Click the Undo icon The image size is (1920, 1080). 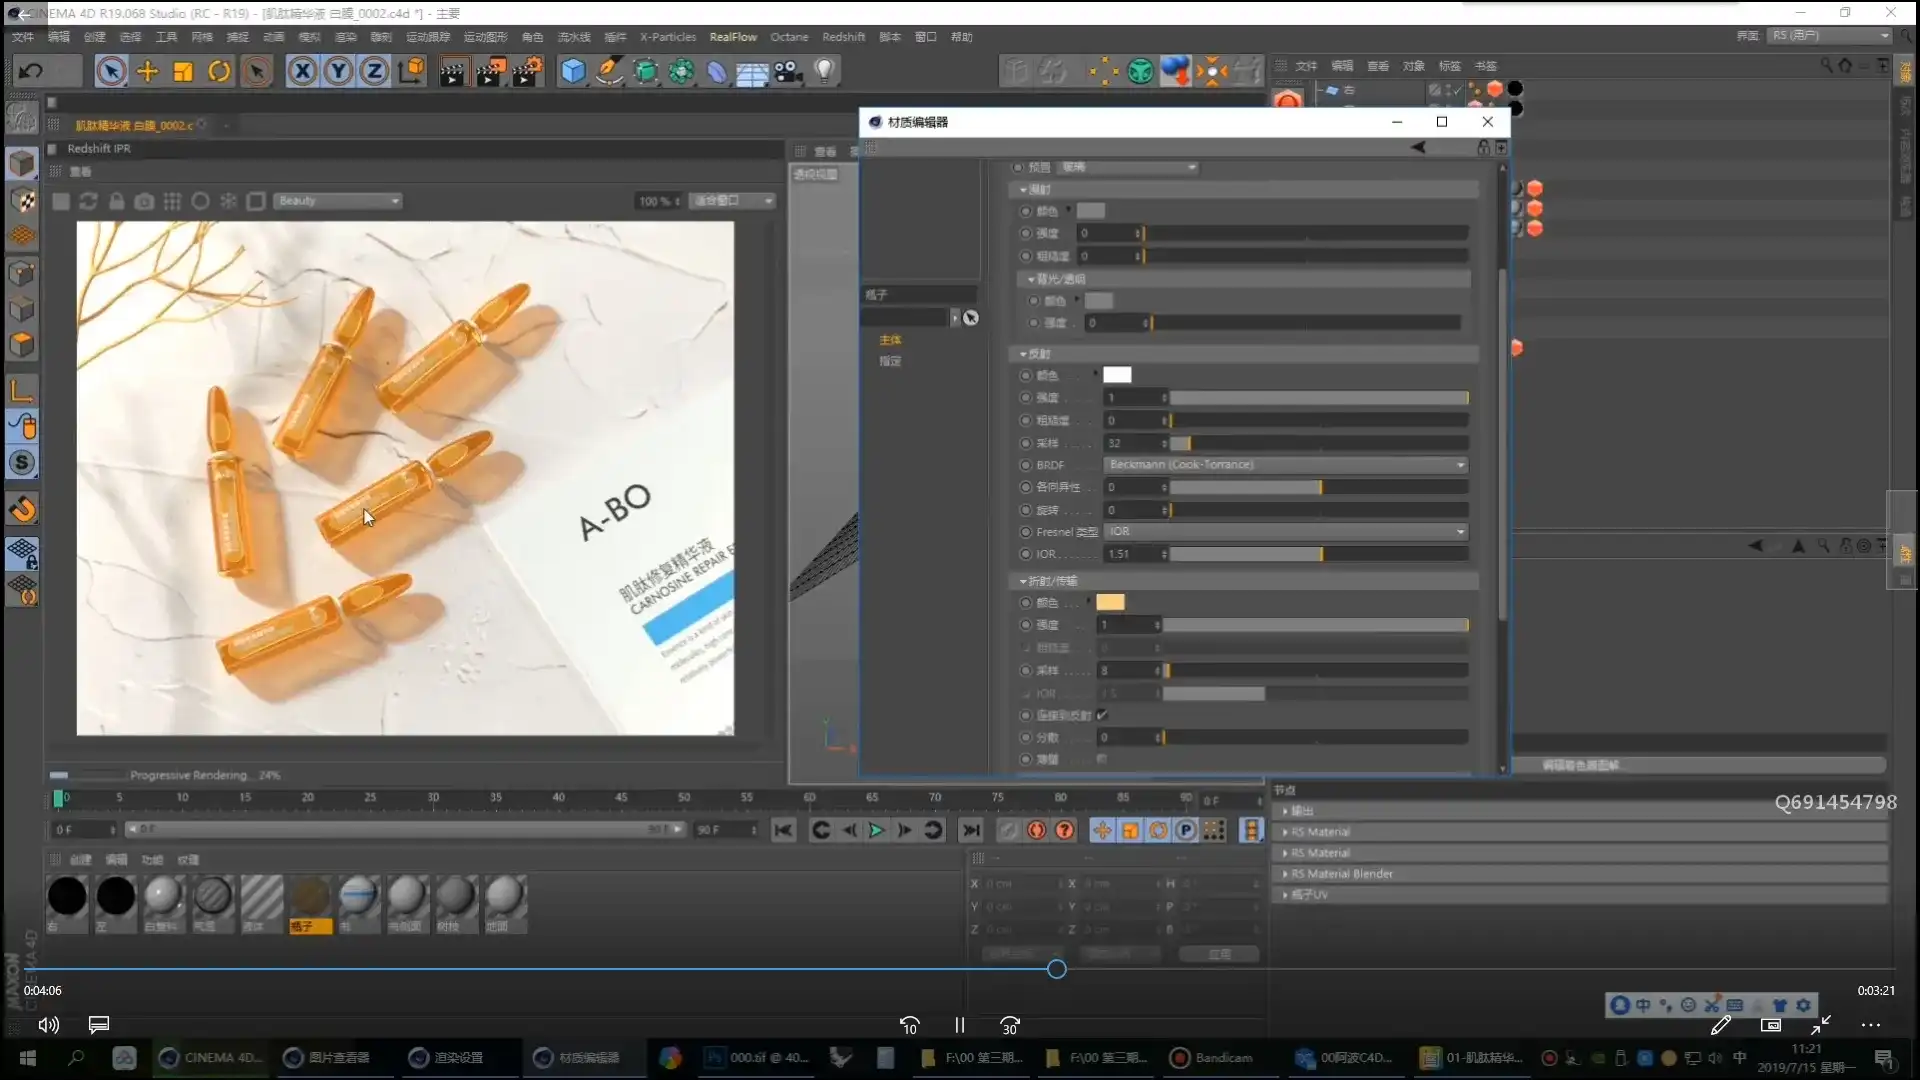[x=30, y=70]
